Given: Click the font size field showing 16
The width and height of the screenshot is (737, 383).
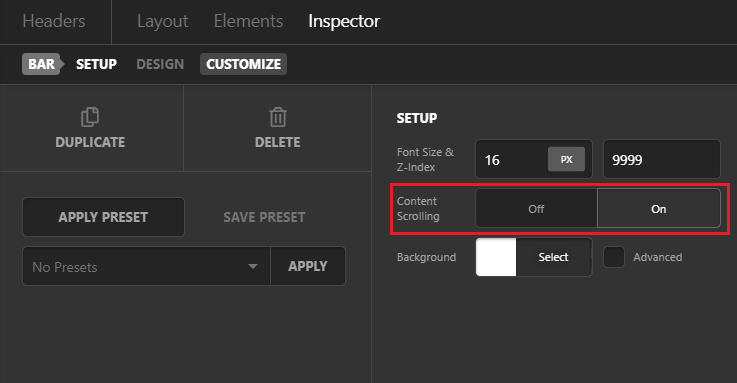Looking at the screenshot, I should (511, 160).
